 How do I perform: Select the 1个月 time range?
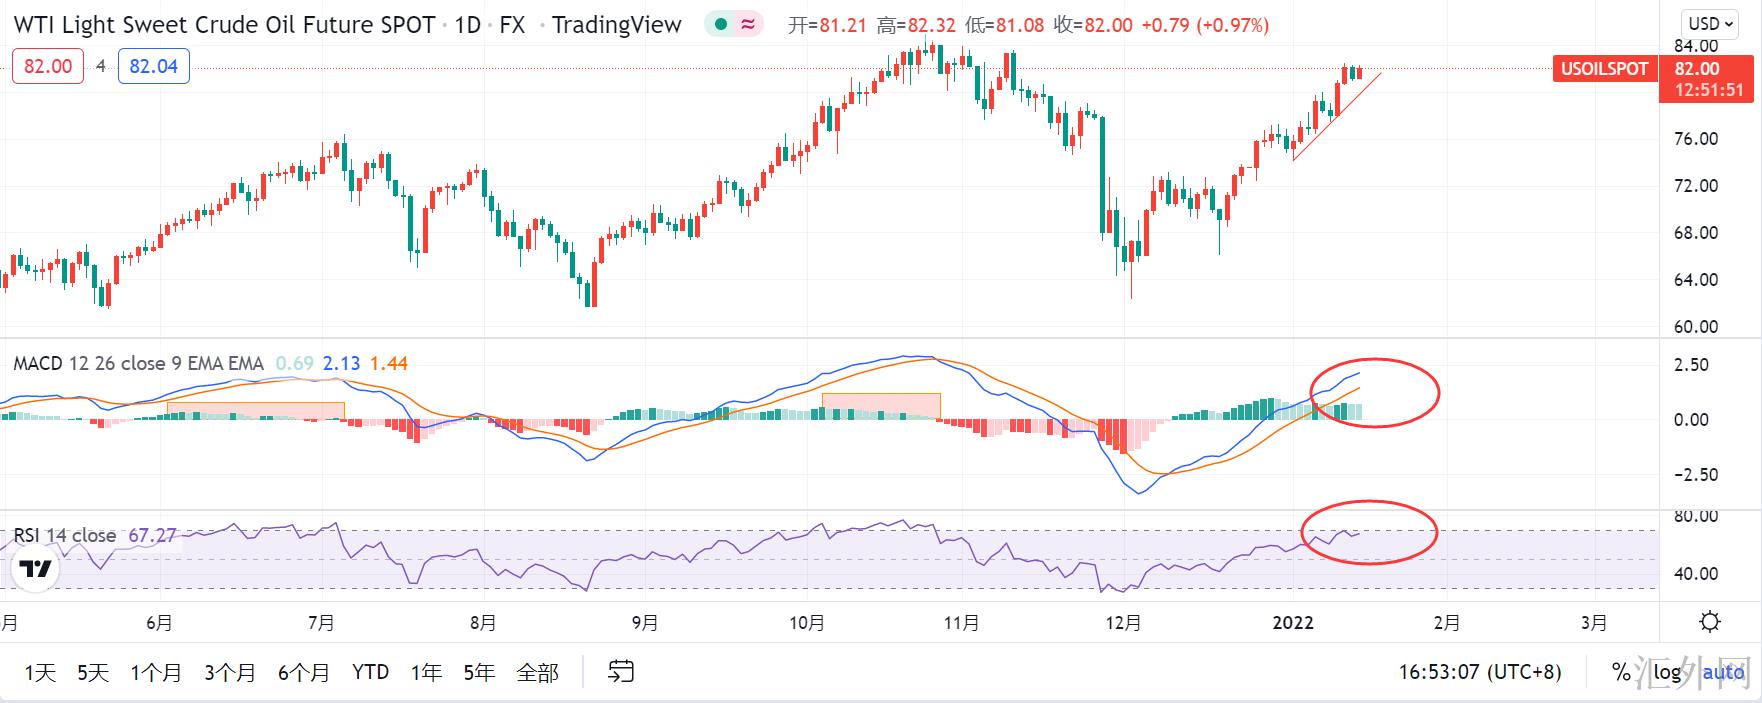click(156, 672)
